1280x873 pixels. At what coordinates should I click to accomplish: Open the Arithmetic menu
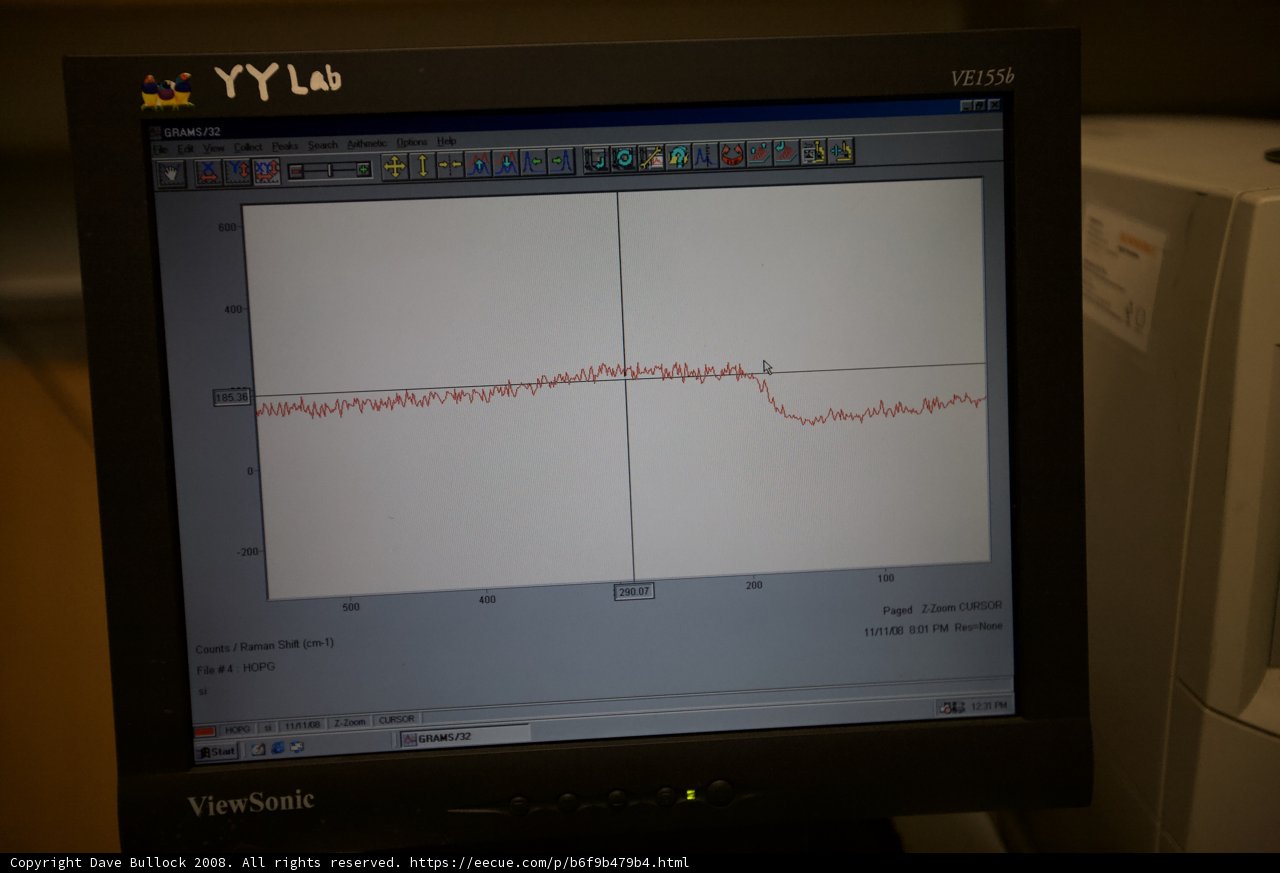(x=367, y=144)
